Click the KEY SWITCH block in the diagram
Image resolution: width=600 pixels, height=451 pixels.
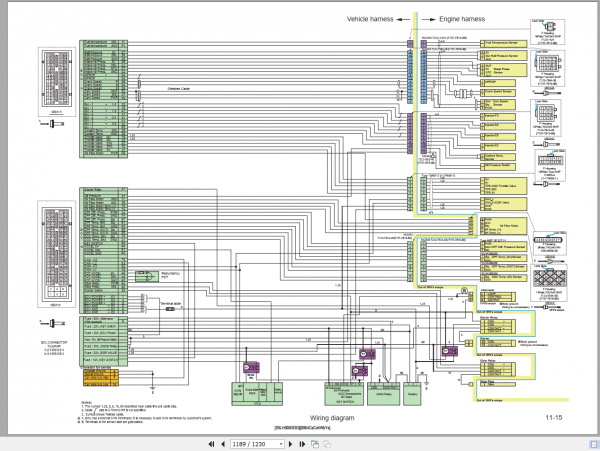click(344, 394)
